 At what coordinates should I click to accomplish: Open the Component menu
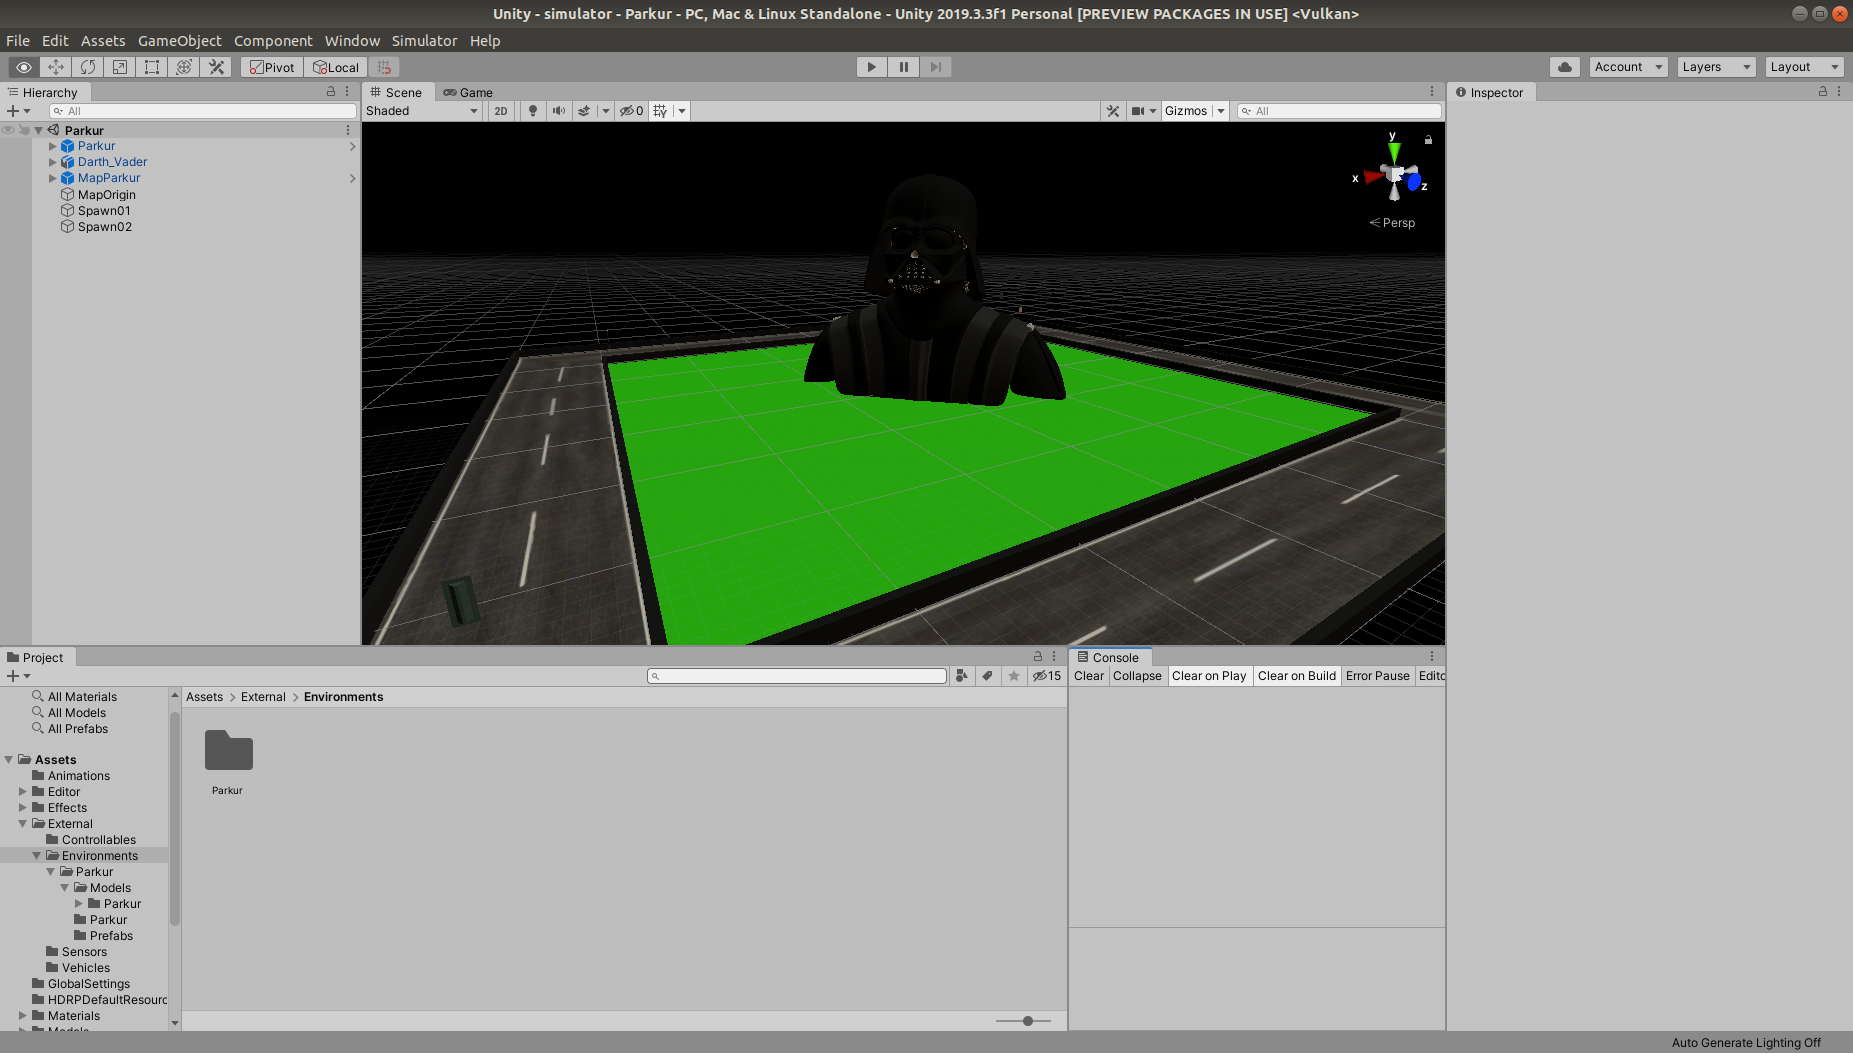pos(273,41)
